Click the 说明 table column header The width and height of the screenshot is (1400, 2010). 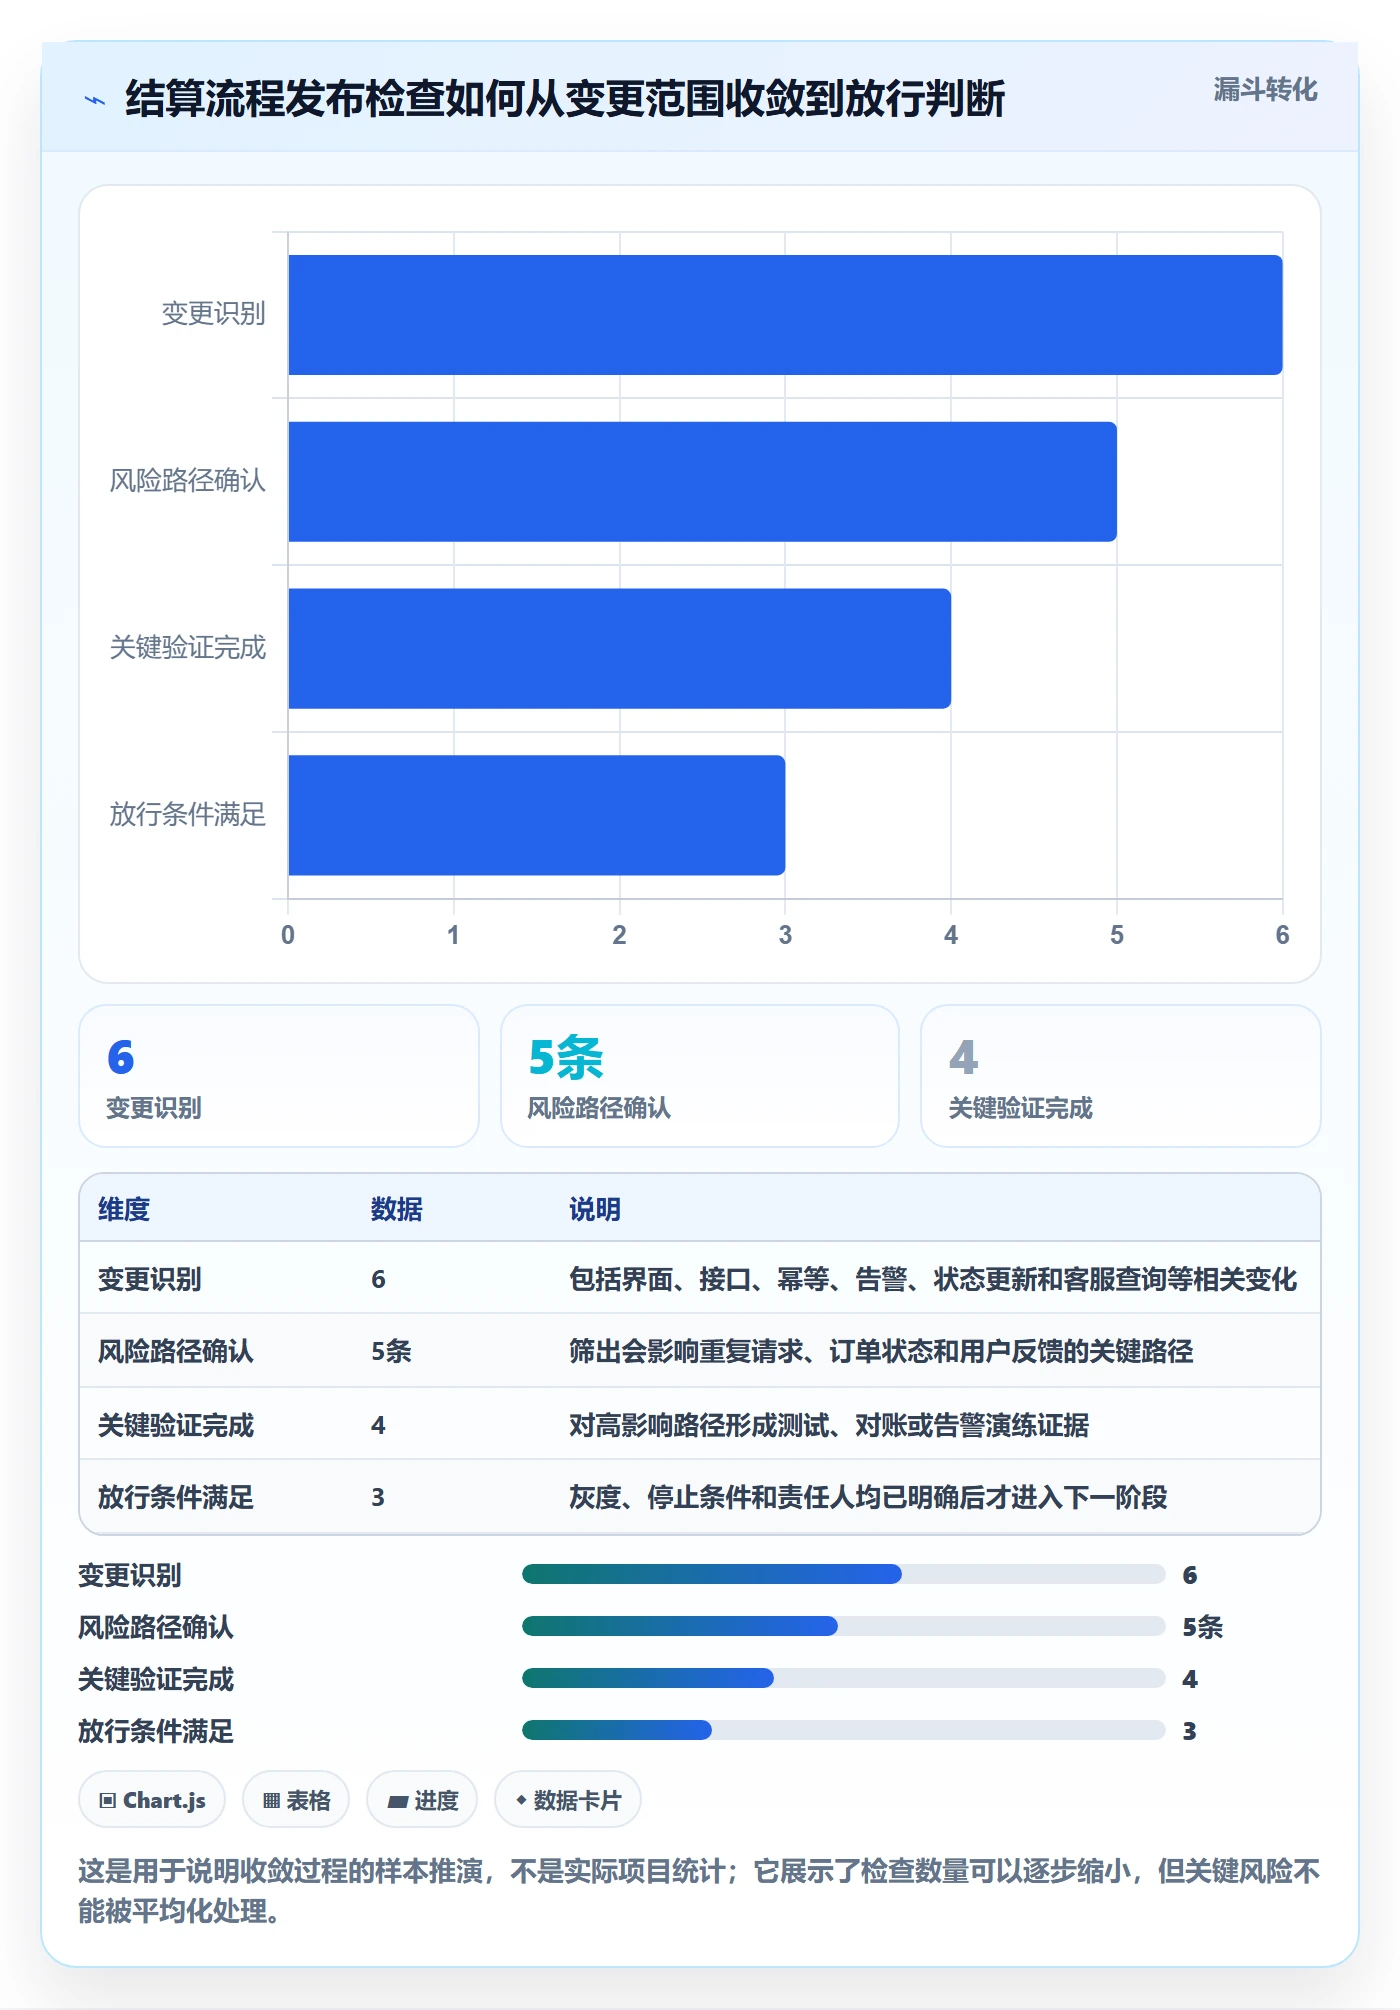[595, 1209]
